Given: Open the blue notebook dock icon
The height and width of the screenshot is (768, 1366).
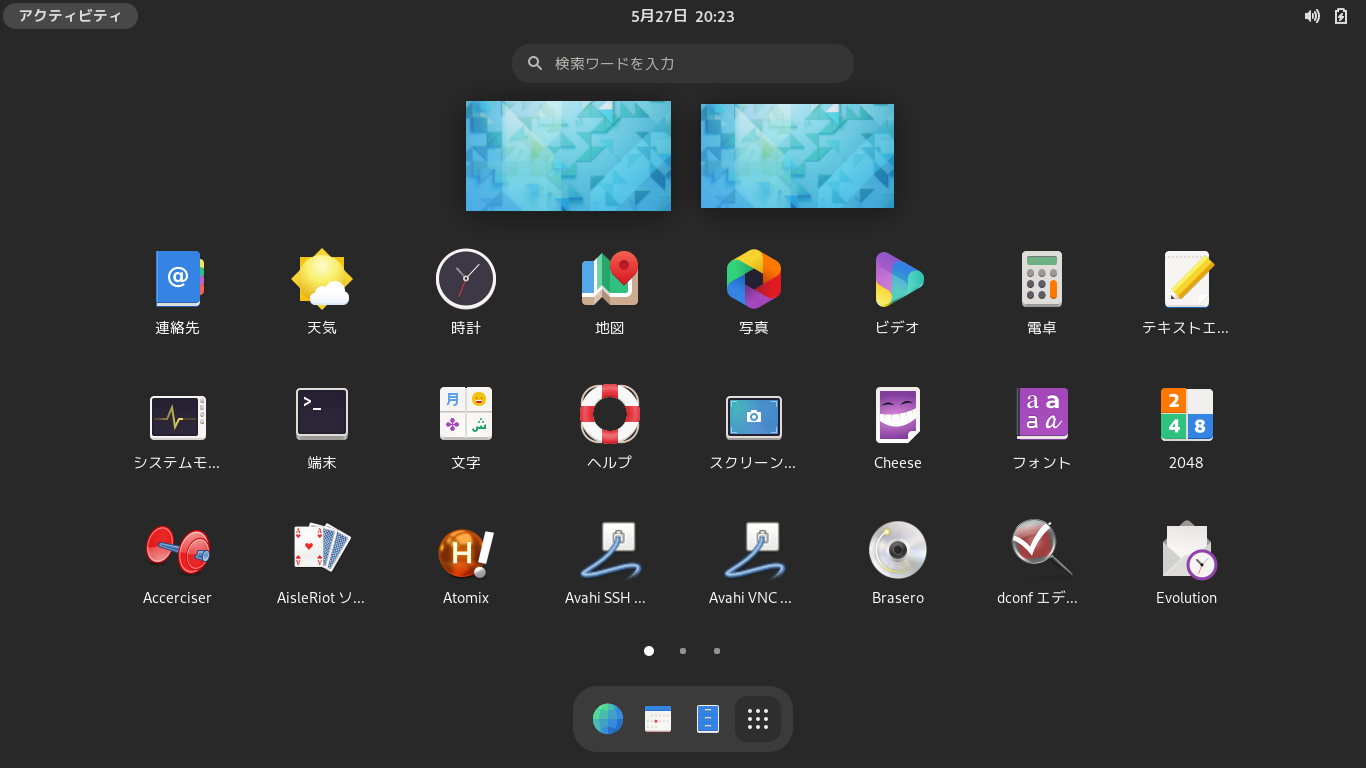Looking at the screenshot, I should click(708, 719).
